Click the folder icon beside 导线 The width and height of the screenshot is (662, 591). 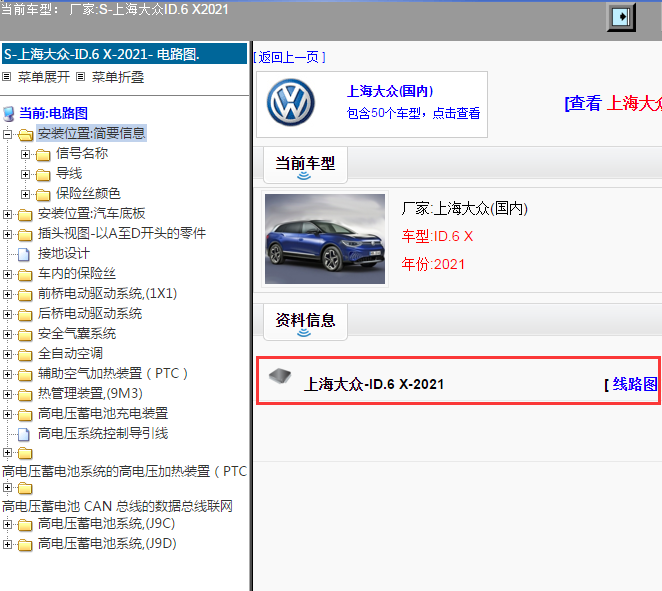pyautogui.click(x=43, y=175)
